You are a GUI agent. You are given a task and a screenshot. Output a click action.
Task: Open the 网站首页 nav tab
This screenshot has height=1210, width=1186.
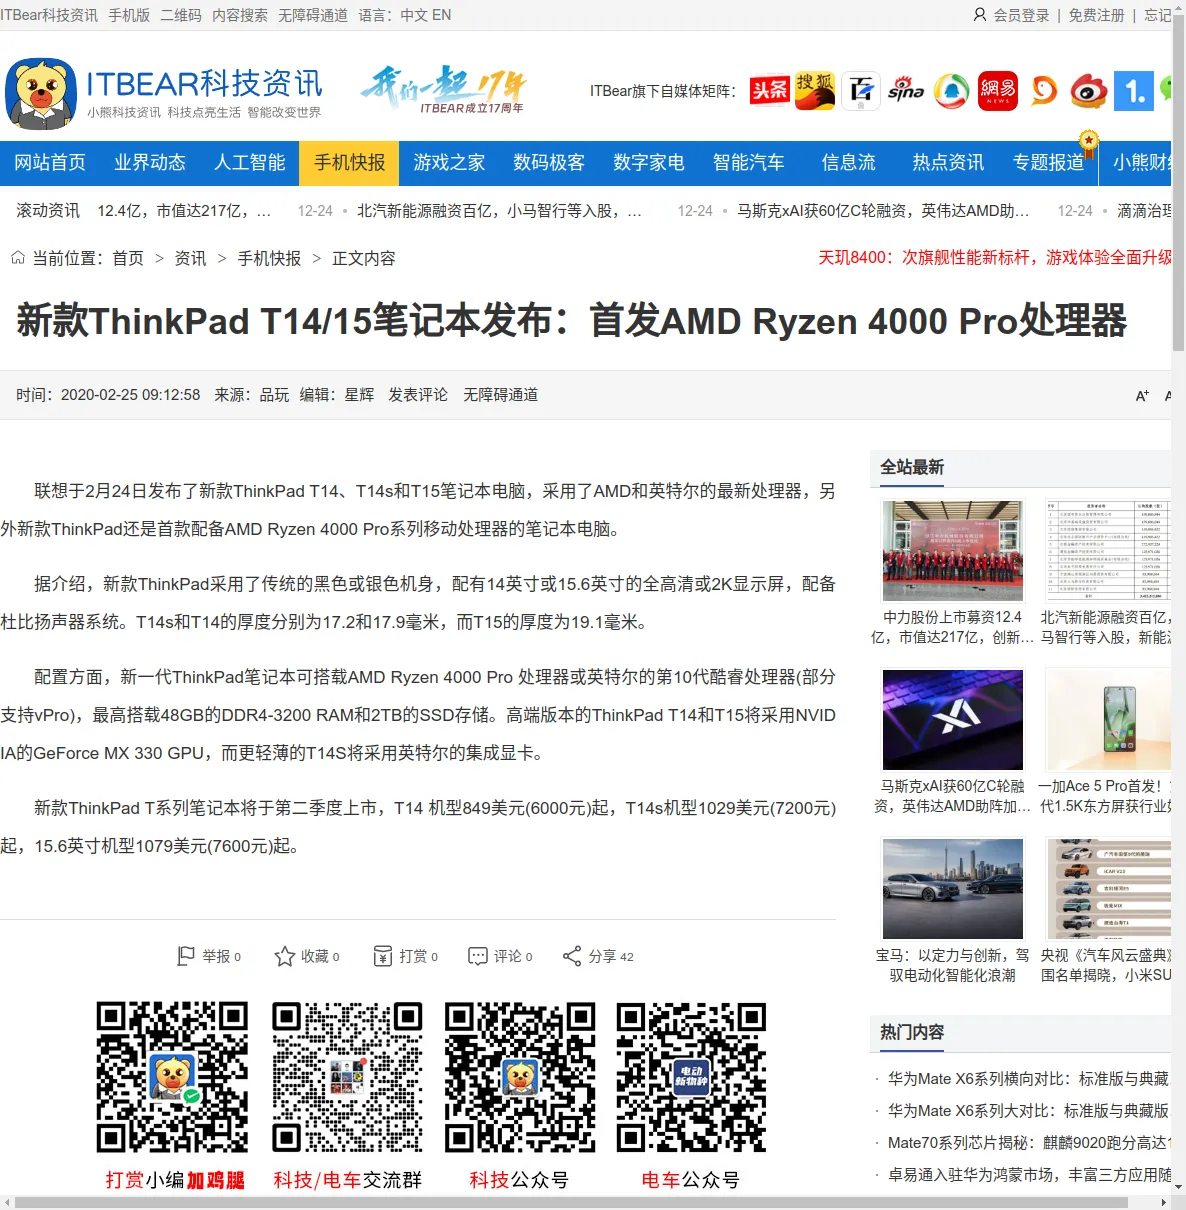click(50, 163)
